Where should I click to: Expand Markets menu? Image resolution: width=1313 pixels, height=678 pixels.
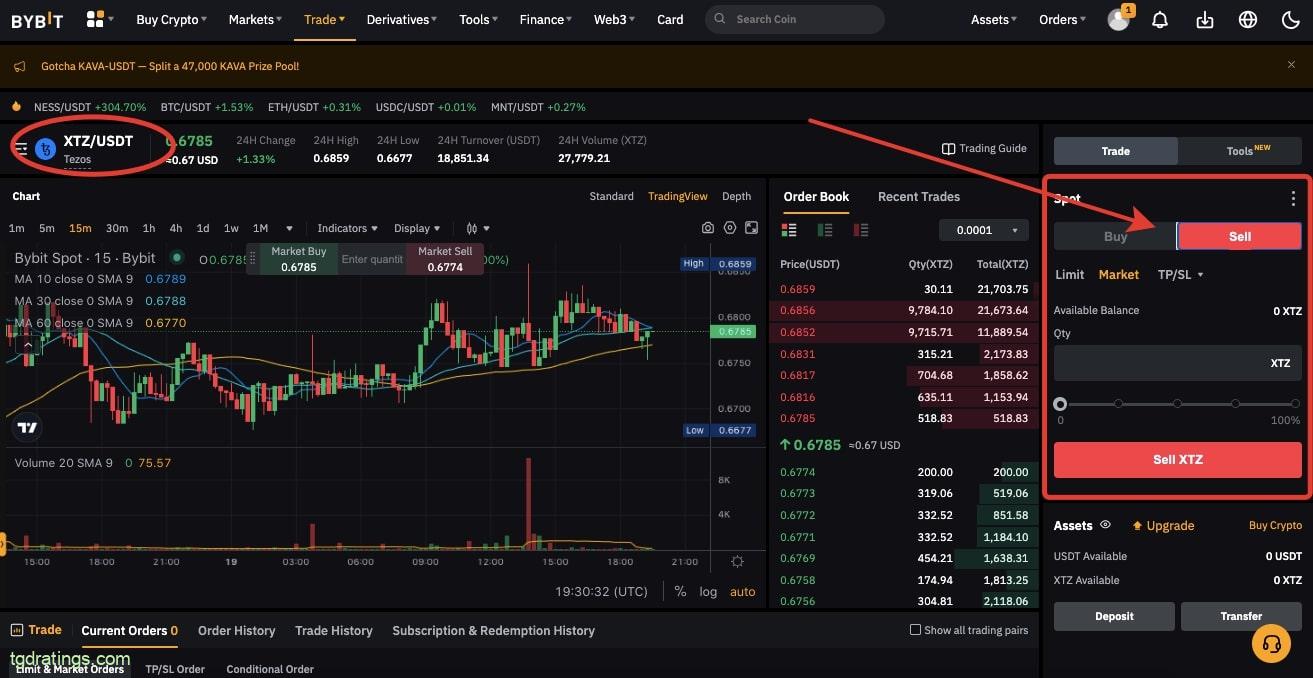[255, 19]
